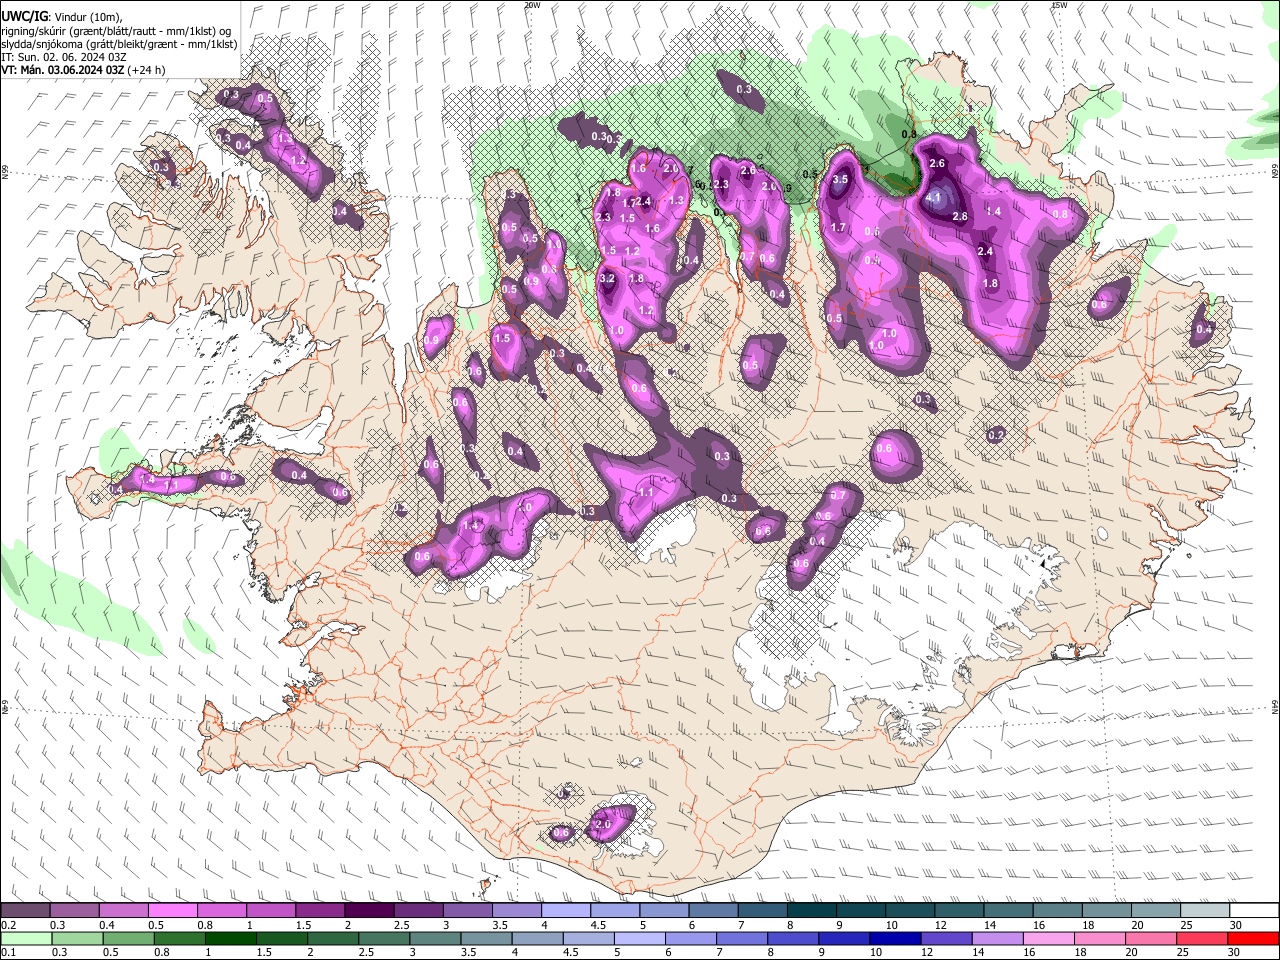This screenshot has width=1280, height=960.
Task: Click the 3.5 snowfall value on the map
Action: (840, 180)
